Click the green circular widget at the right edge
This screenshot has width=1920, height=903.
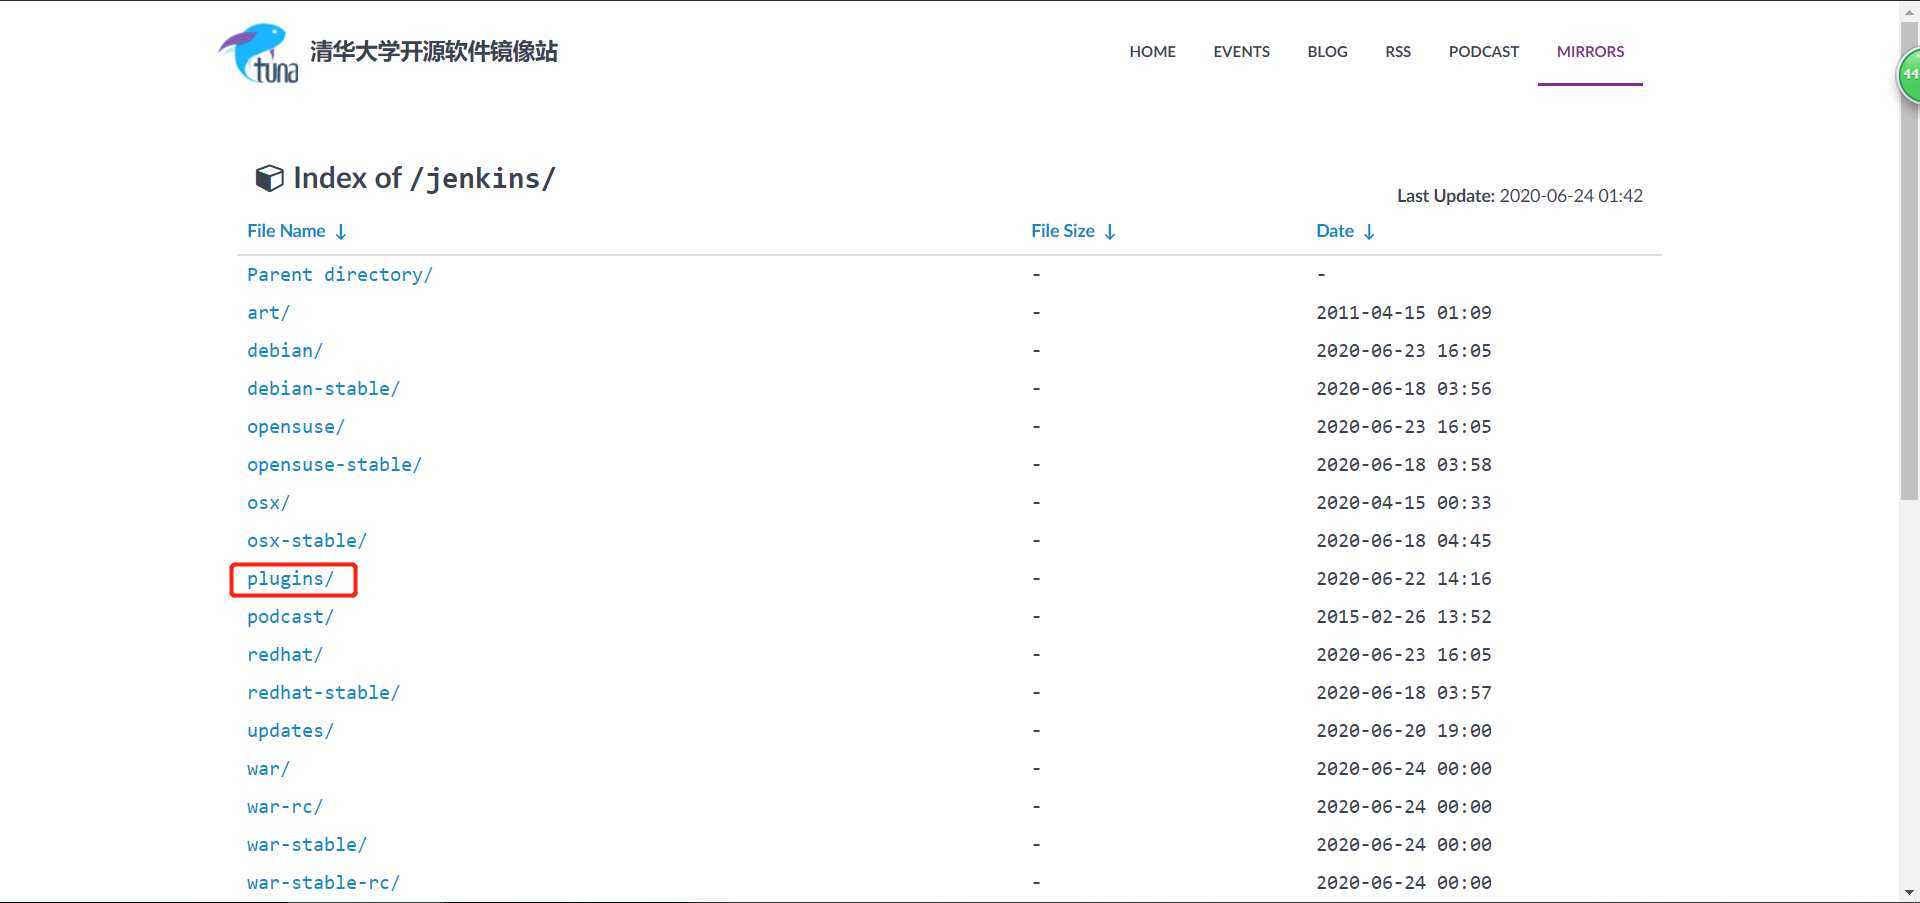[1908, 75]
